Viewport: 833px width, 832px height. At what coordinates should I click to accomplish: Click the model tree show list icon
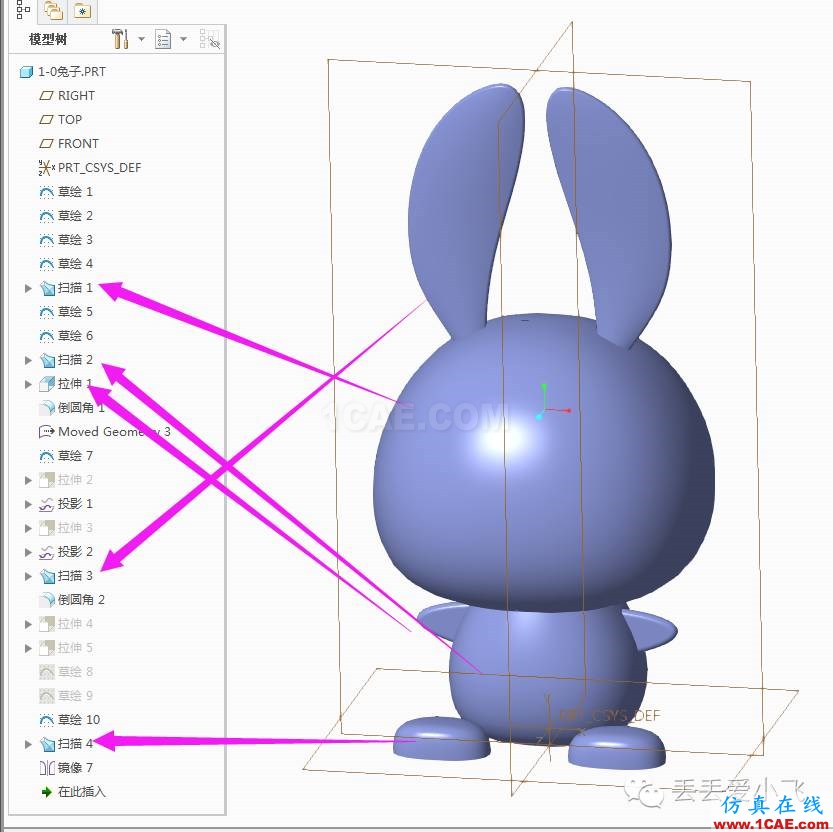pyautogui.click(x=163, y=39)
